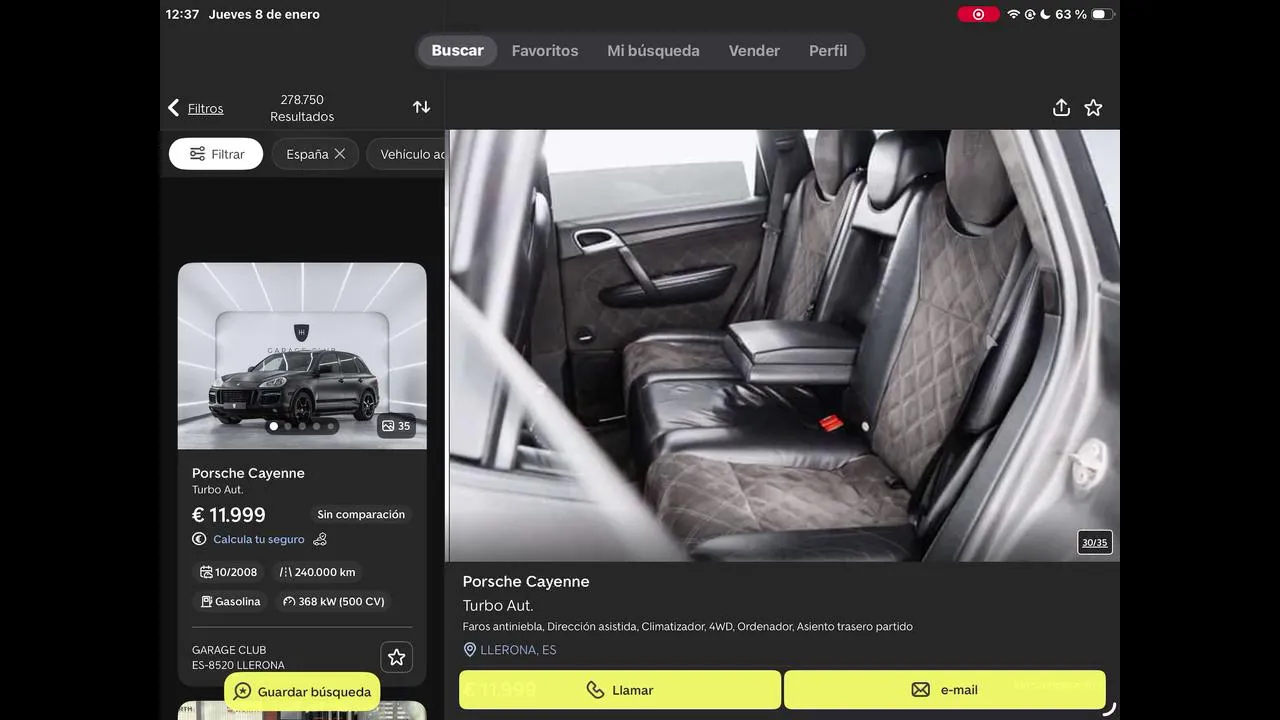Open sort order arrows icon

421,107
